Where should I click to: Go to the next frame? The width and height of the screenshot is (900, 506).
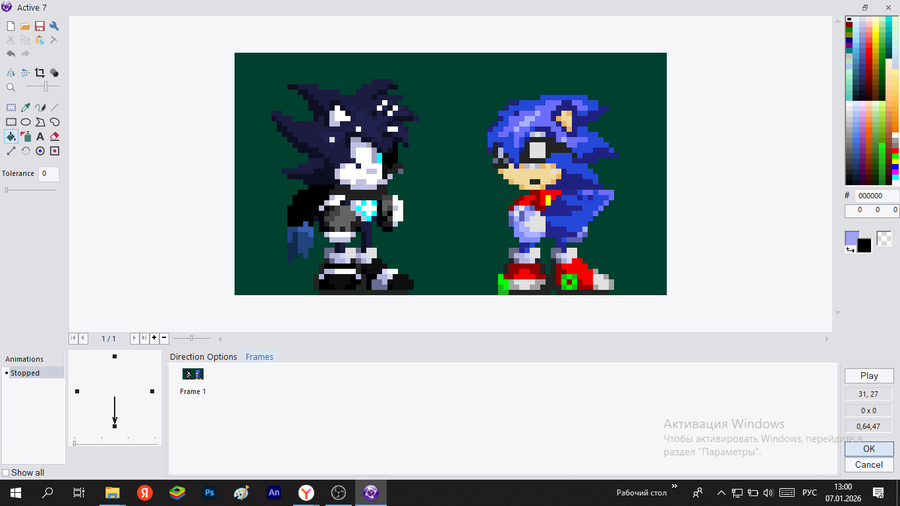(x=134, y=338)
